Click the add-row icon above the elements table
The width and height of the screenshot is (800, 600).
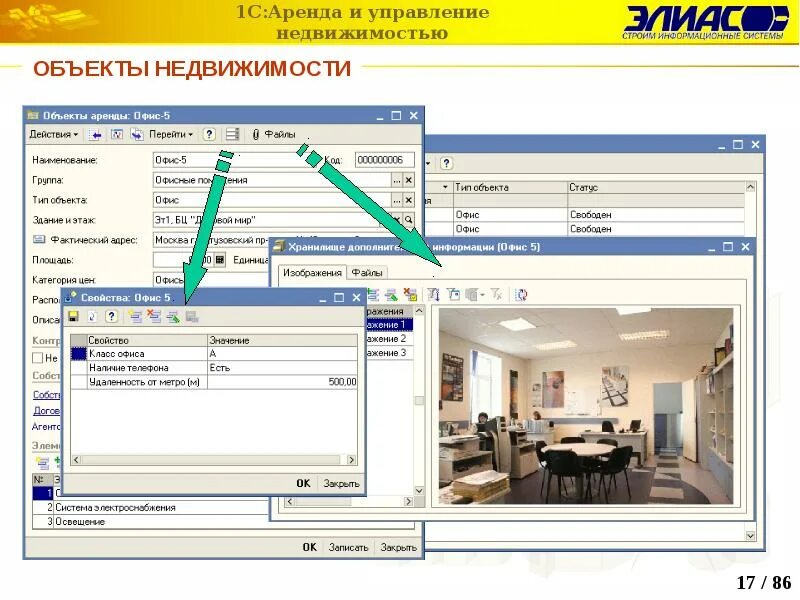pyautogui.click(x=42, y=463)
